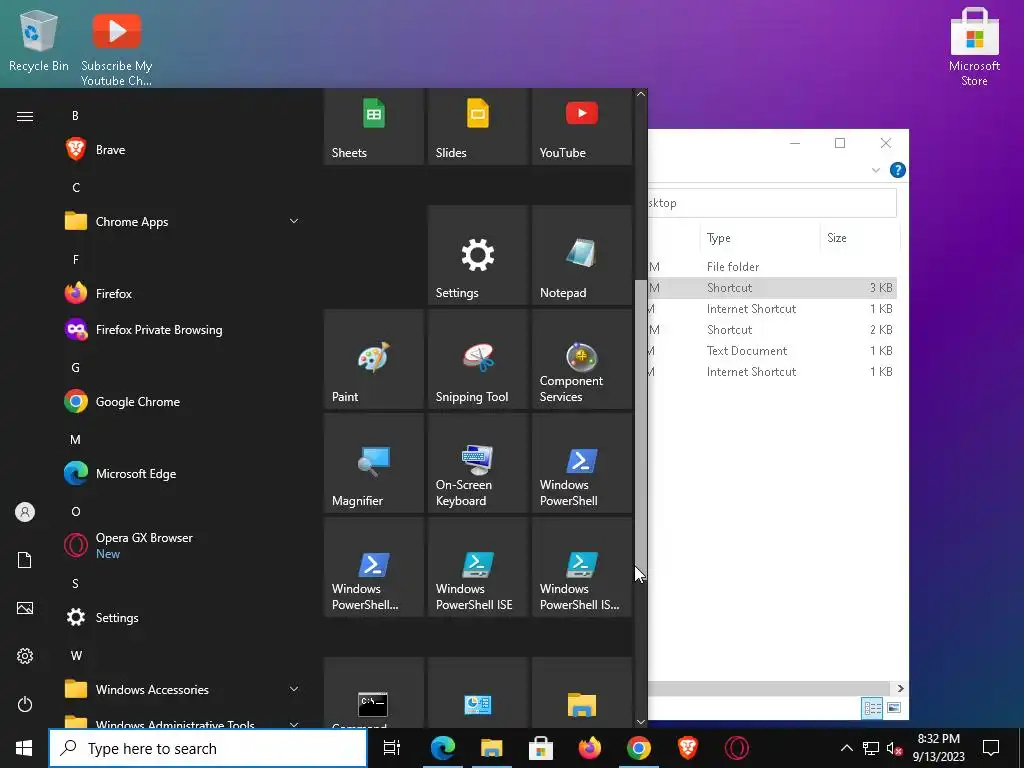Viewport: 1024px width, 768px height.
Task: Open the user account icon in Start sidebar
Action: 25,512
